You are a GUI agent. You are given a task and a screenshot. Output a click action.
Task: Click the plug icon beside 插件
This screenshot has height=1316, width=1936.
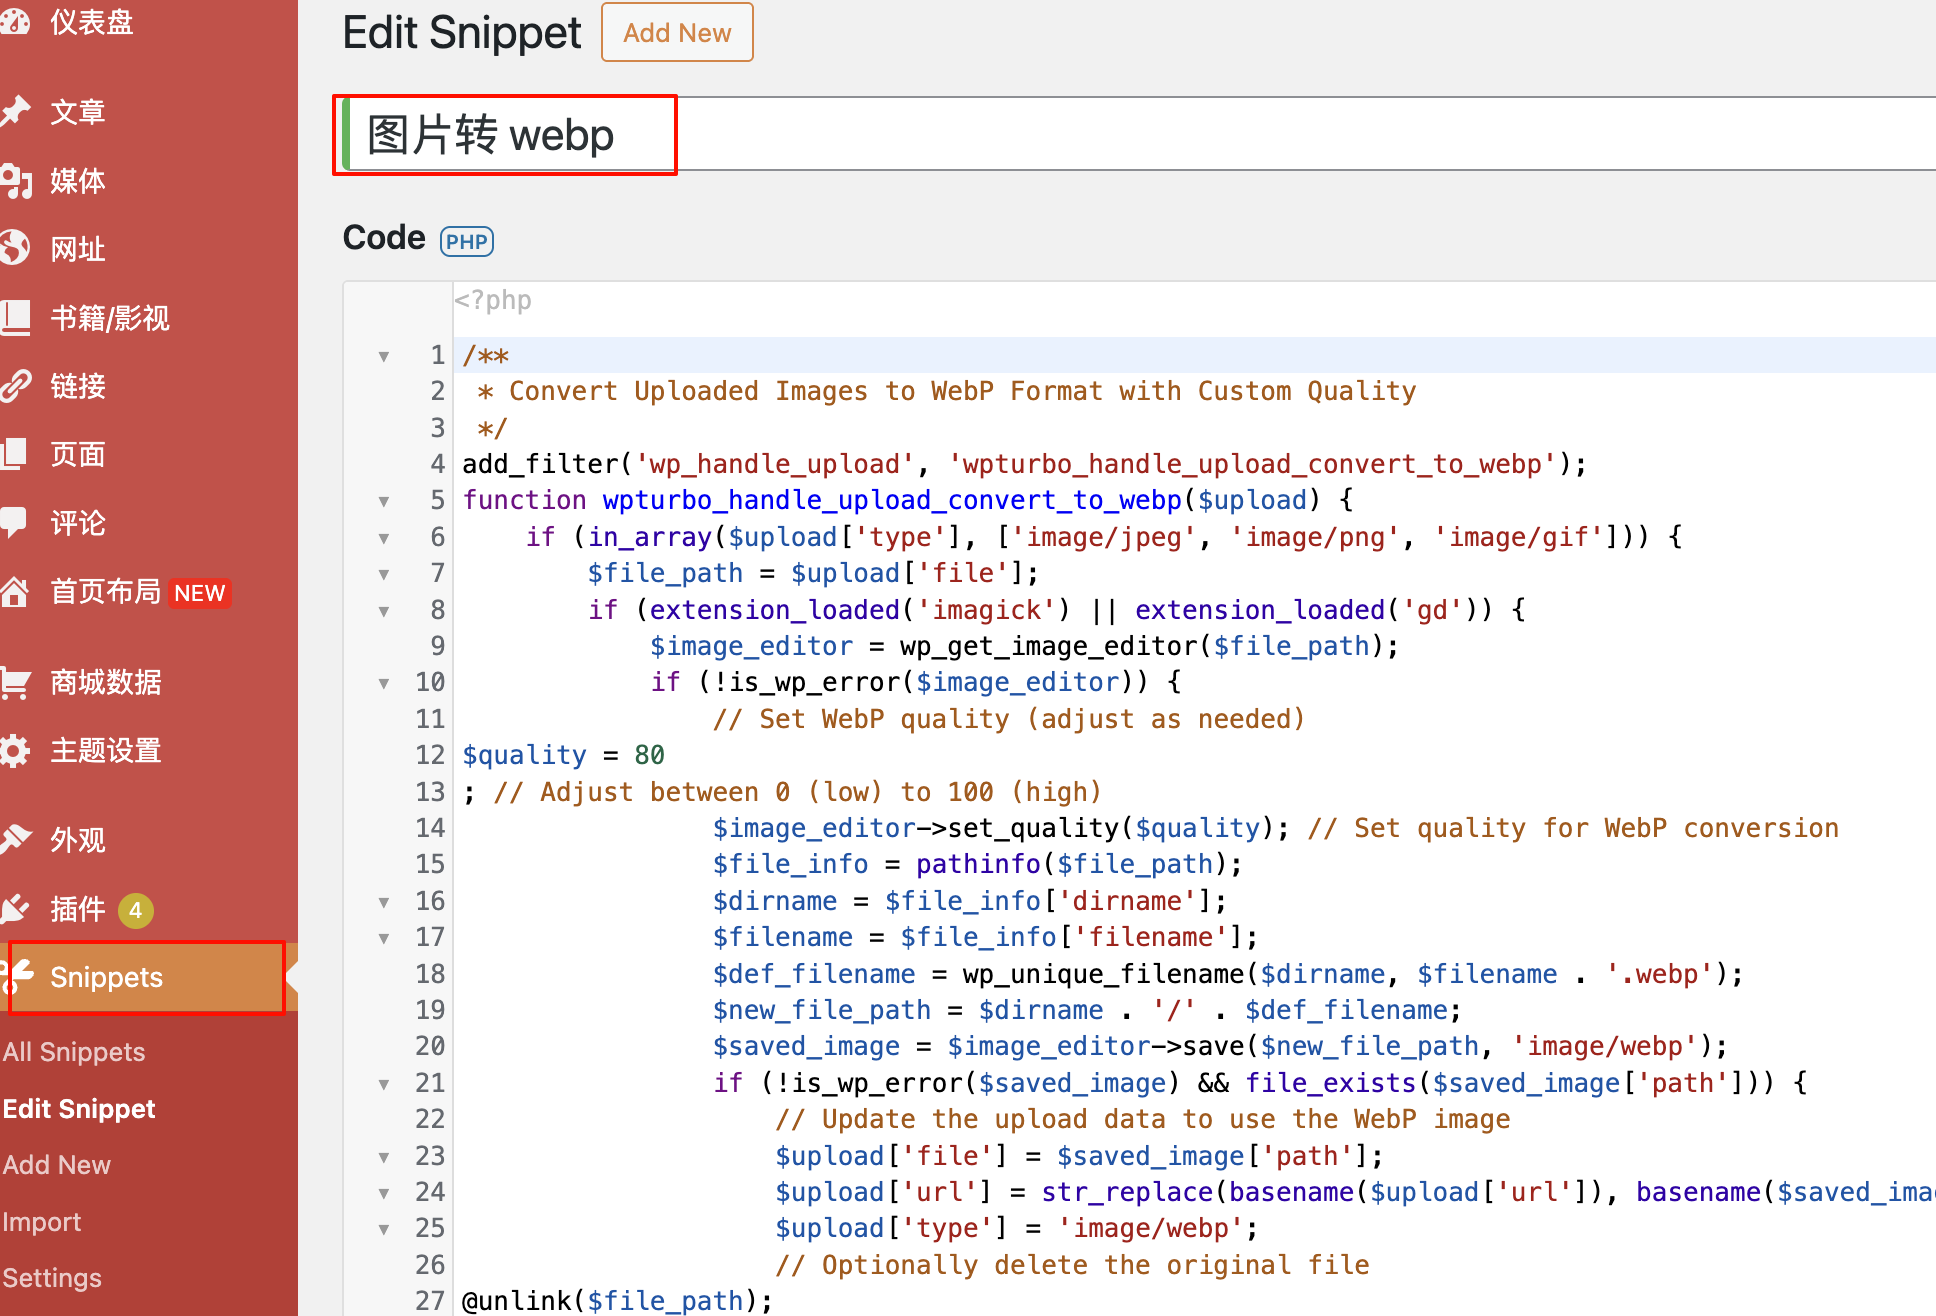coord(14,909)
